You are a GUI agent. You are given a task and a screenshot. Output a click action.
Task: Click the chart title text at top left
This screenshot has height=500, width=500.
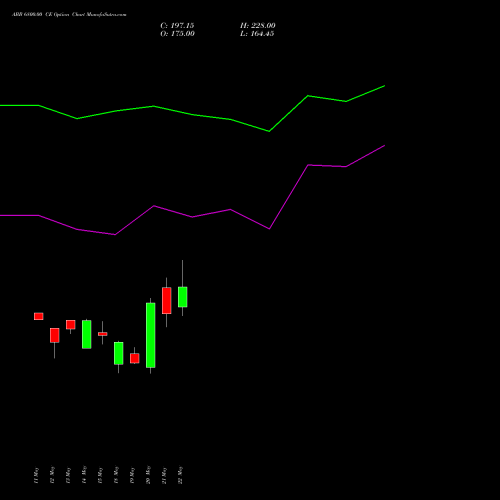69,15
